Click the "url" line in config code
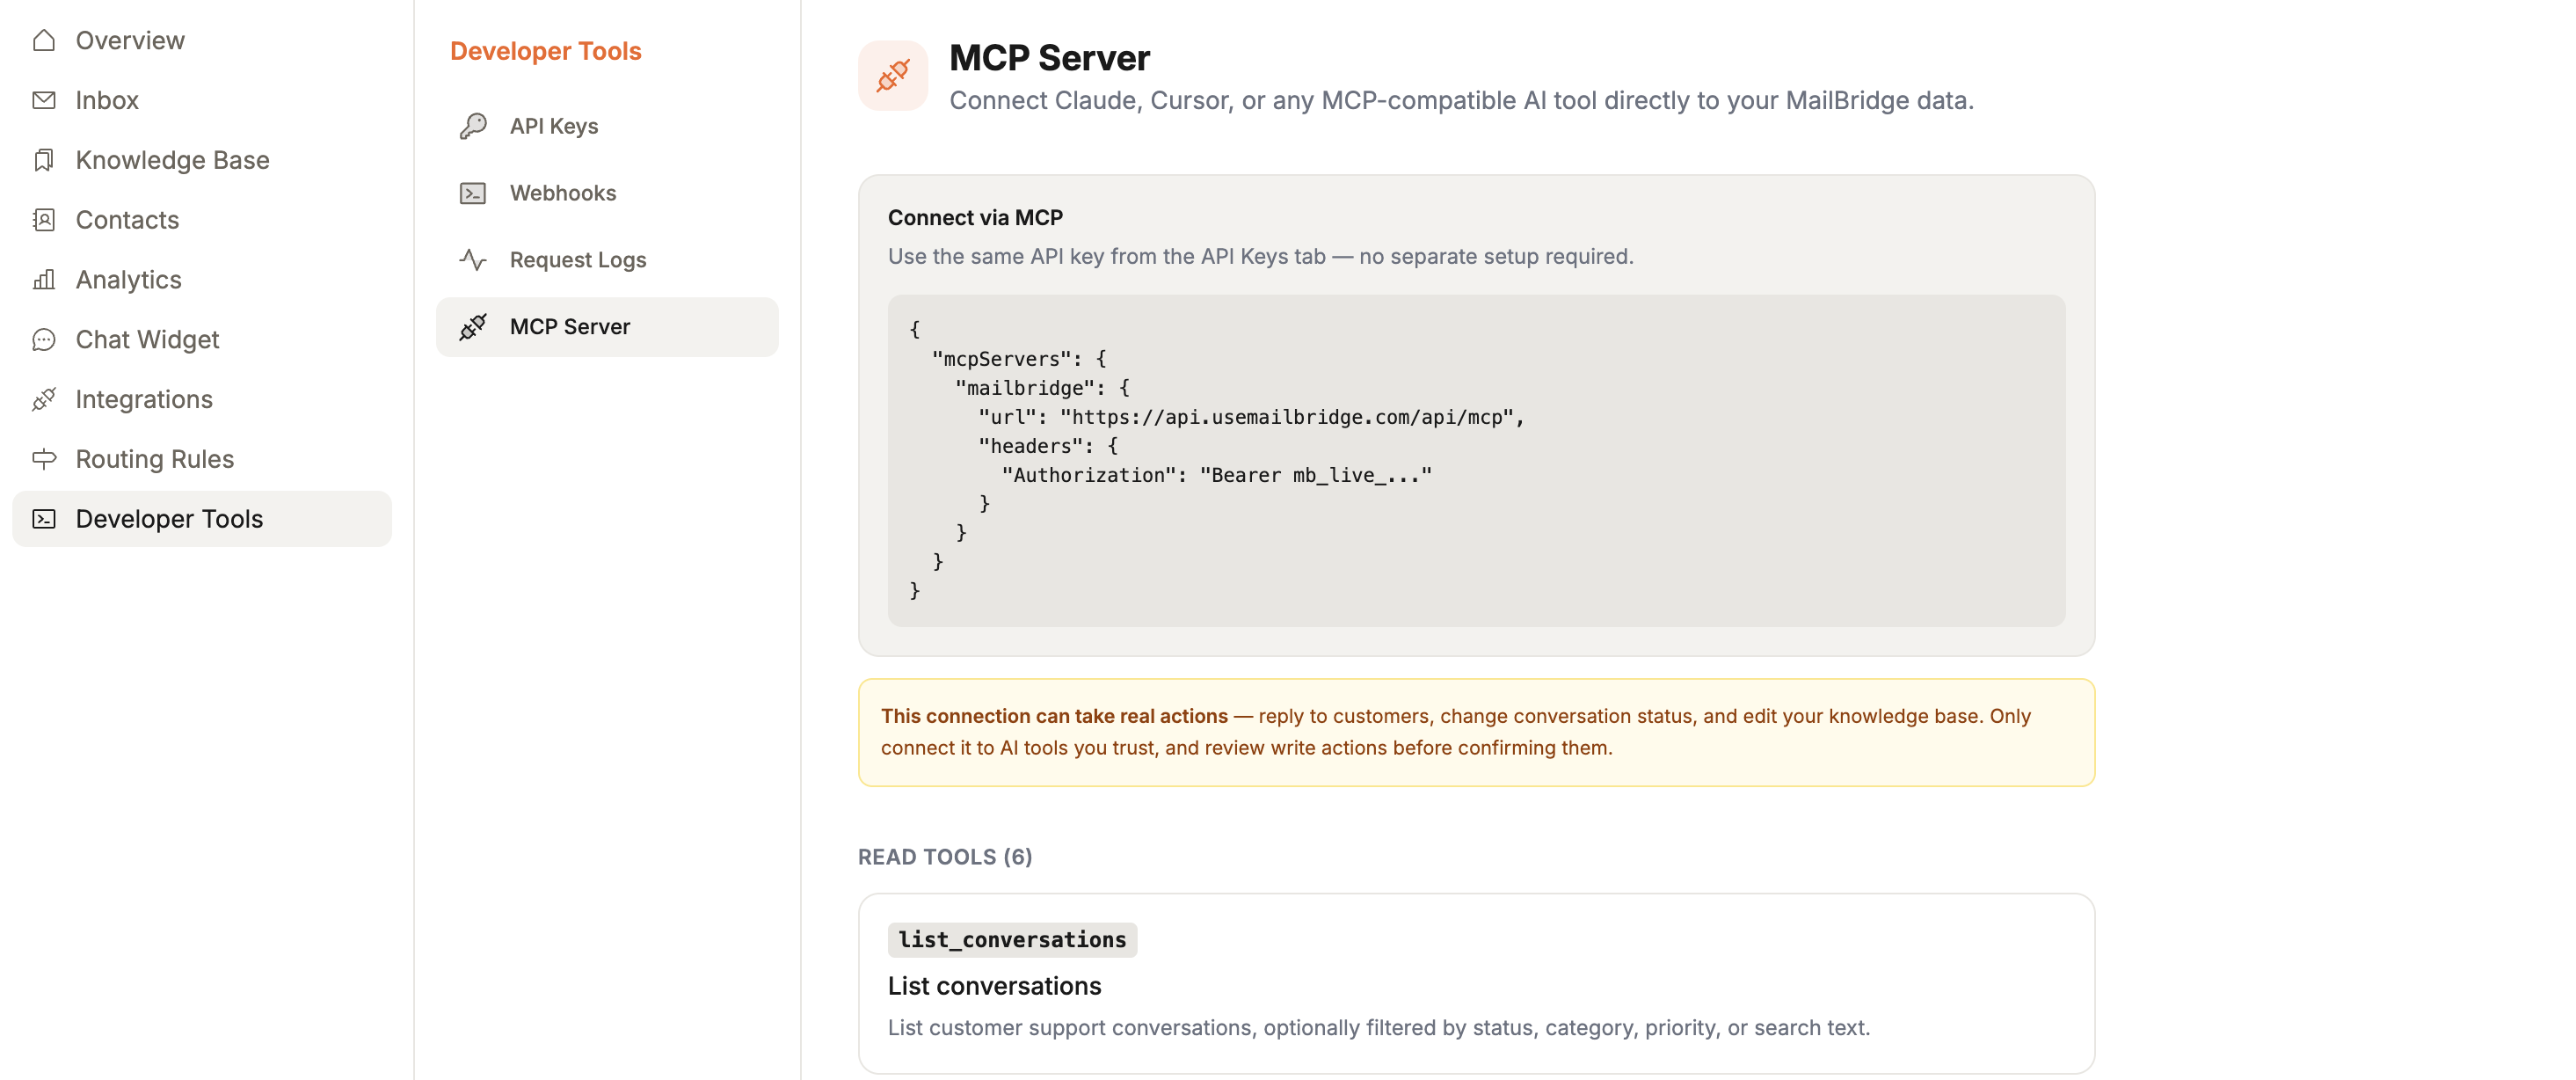Viewport: 2576px width, 1080px height. (x=1251, y=417)
